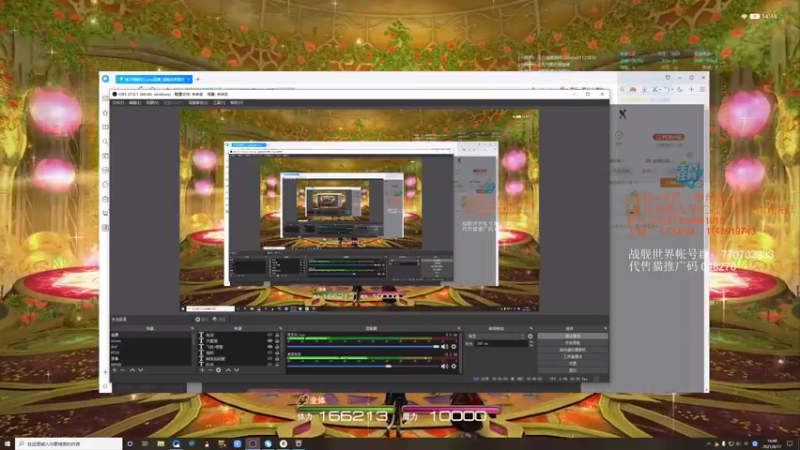Open OBS 视图(V) View menu

point(152,103)
